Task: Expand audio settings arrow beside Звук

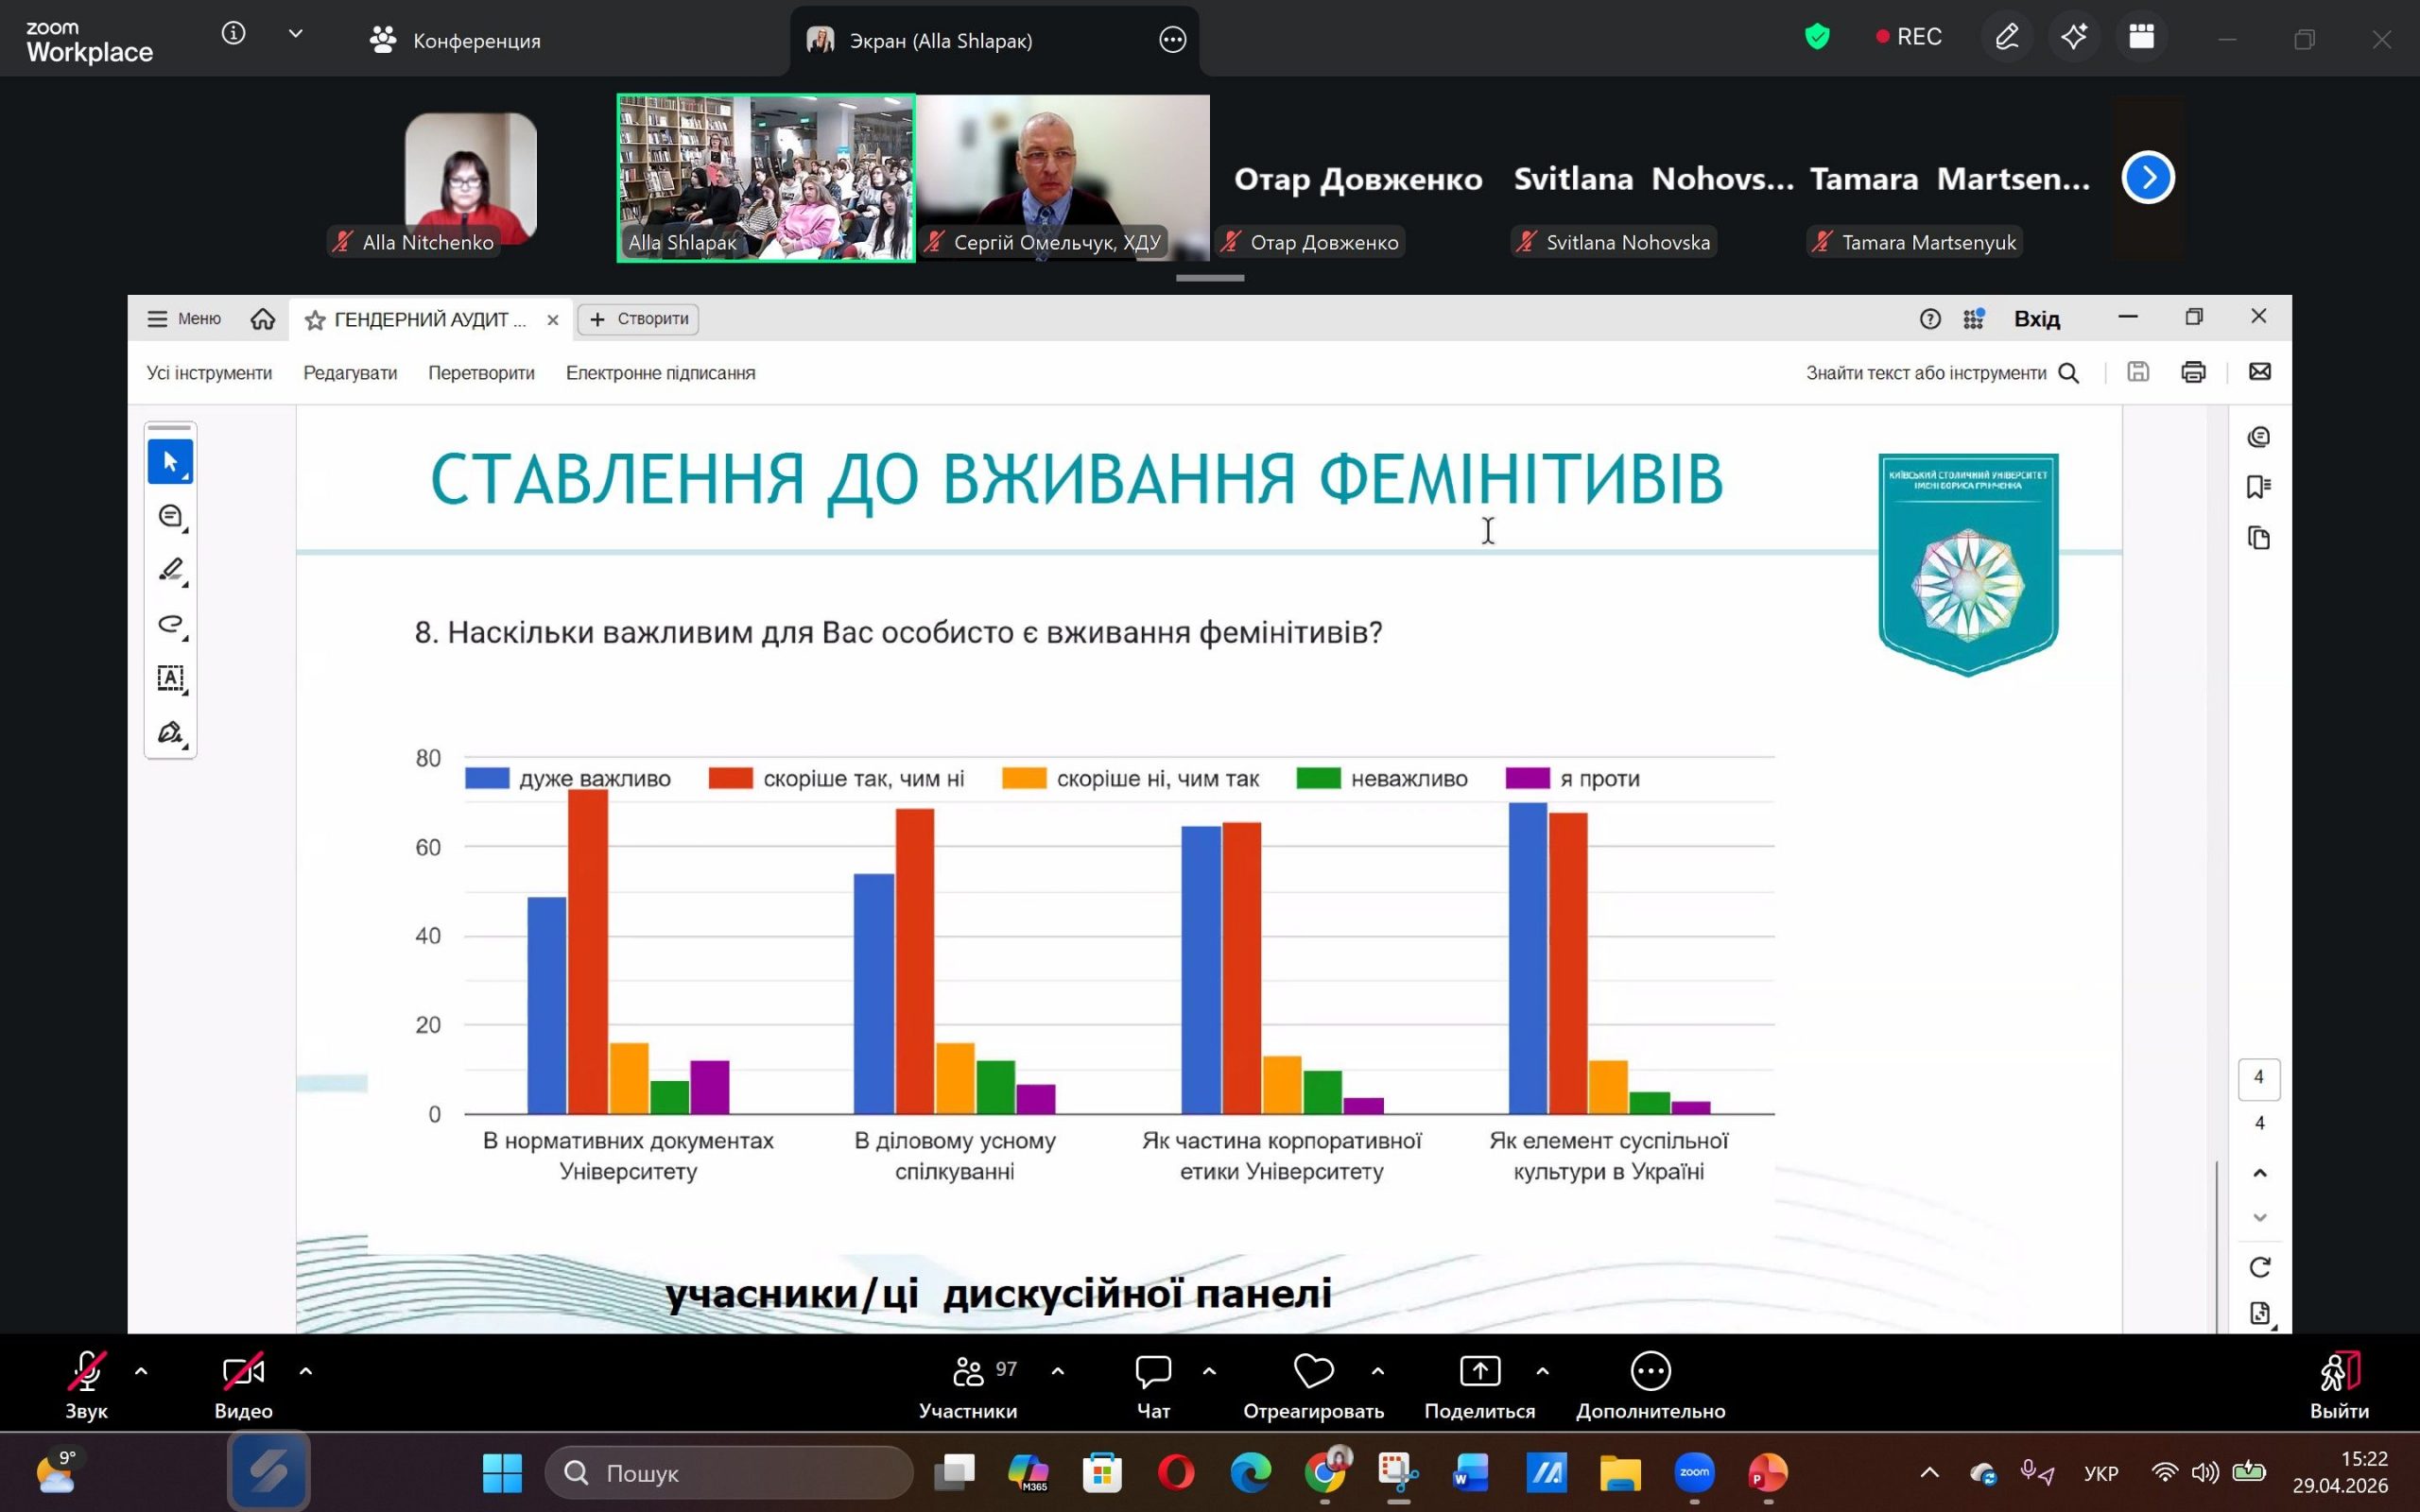Action: tap(141, 1372)
